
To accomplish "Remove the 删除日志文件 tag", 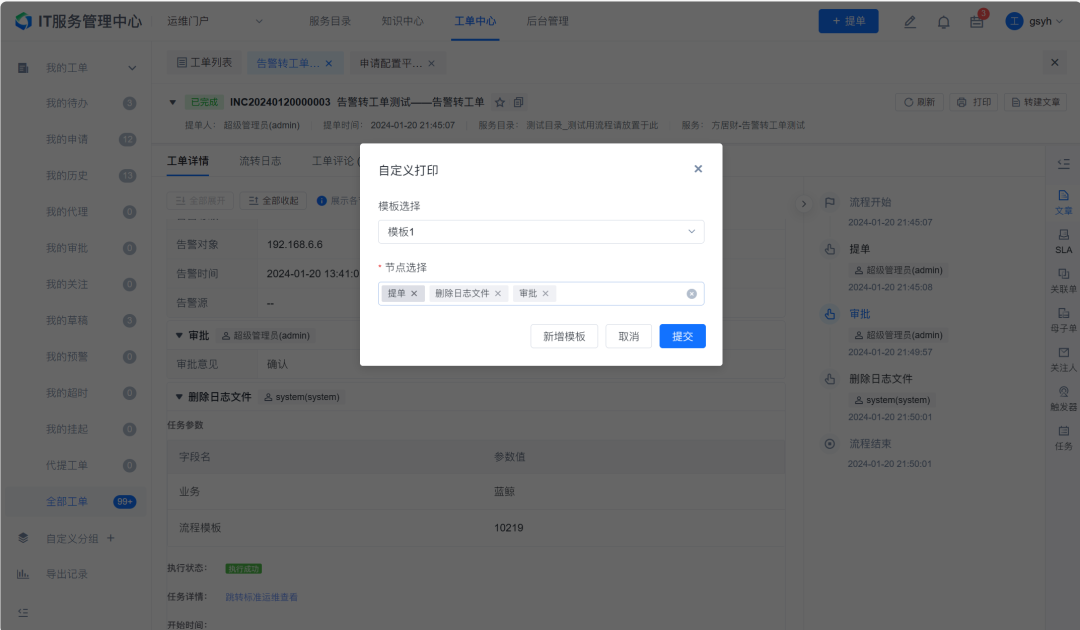I will 498,293.
